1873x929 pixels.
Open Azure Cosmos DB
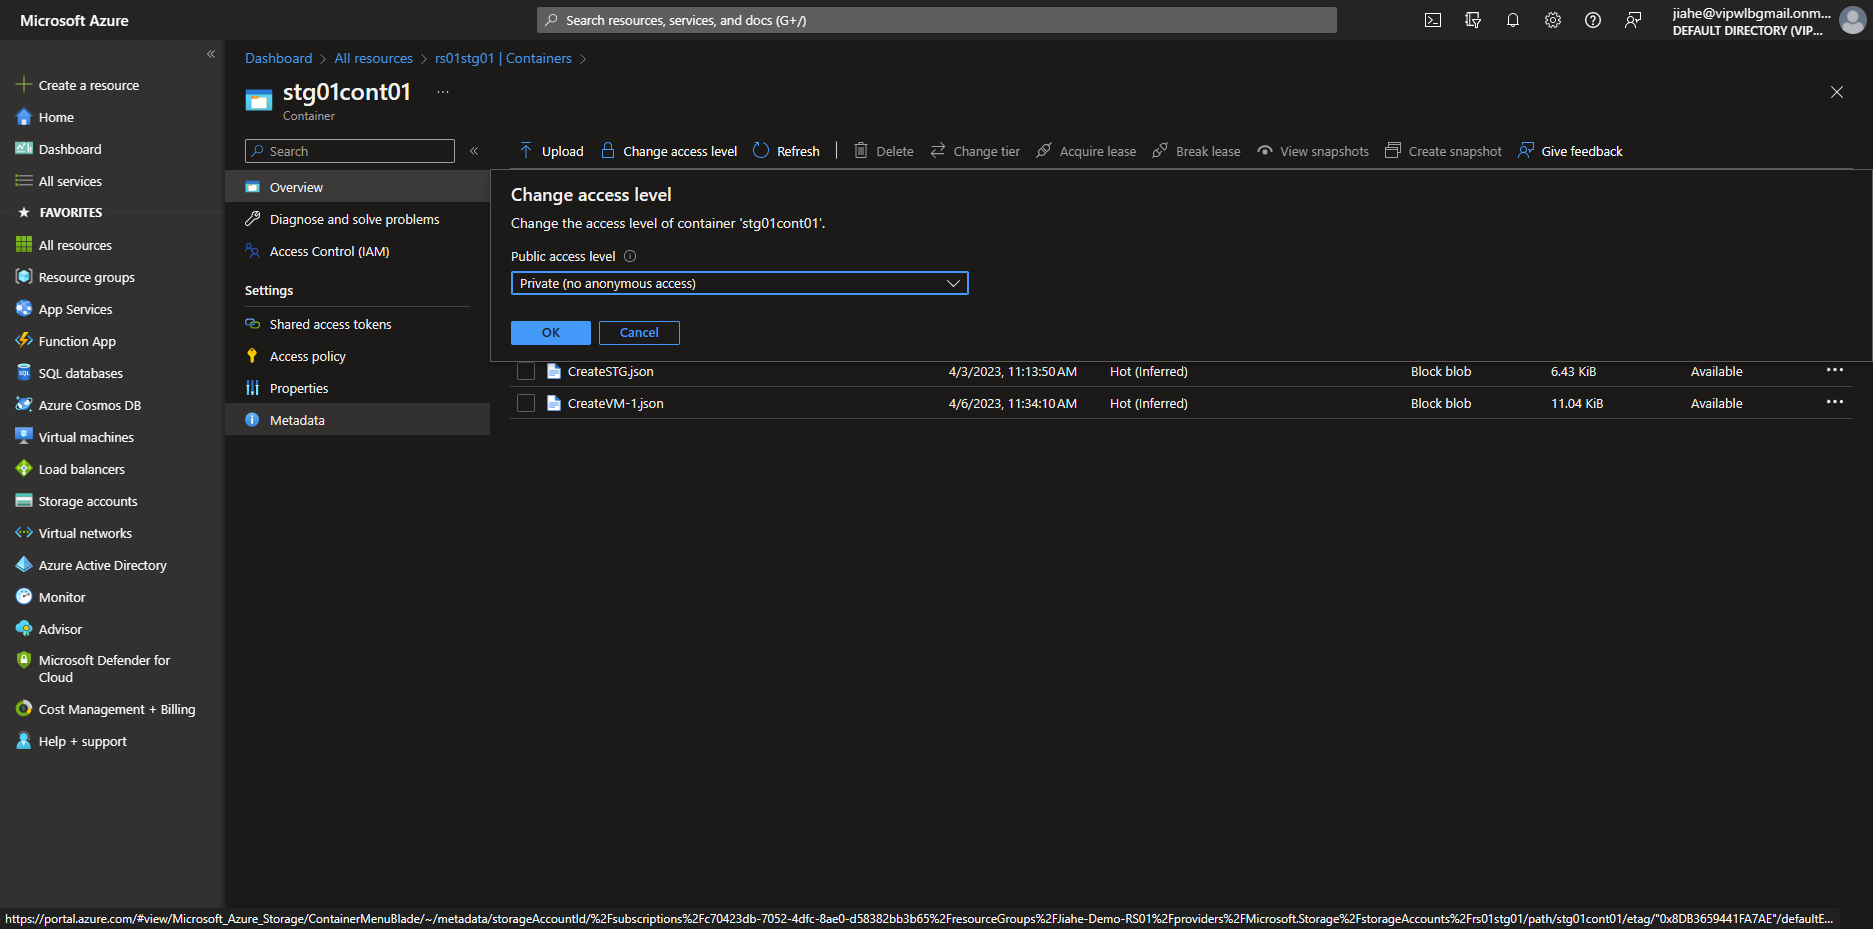112,405
